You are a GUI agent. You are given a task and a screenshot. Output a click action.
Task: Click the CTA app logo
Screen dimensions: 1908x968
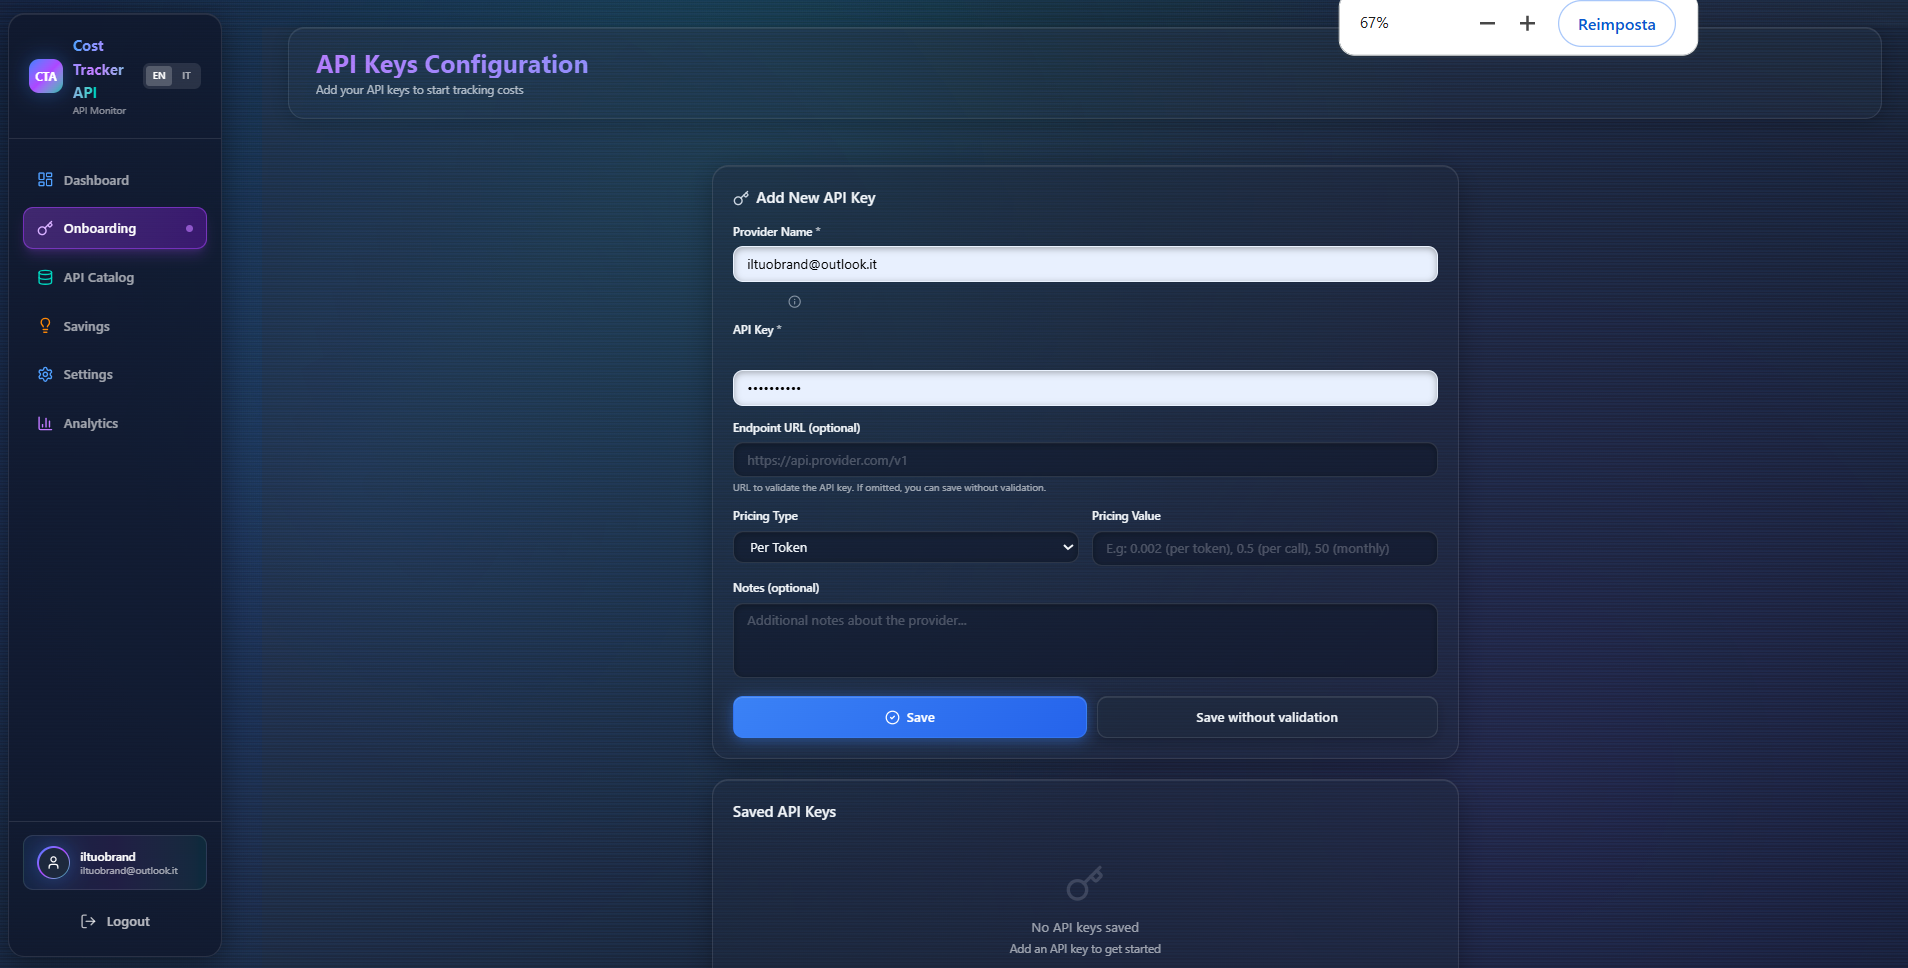(x=45, y=75)
